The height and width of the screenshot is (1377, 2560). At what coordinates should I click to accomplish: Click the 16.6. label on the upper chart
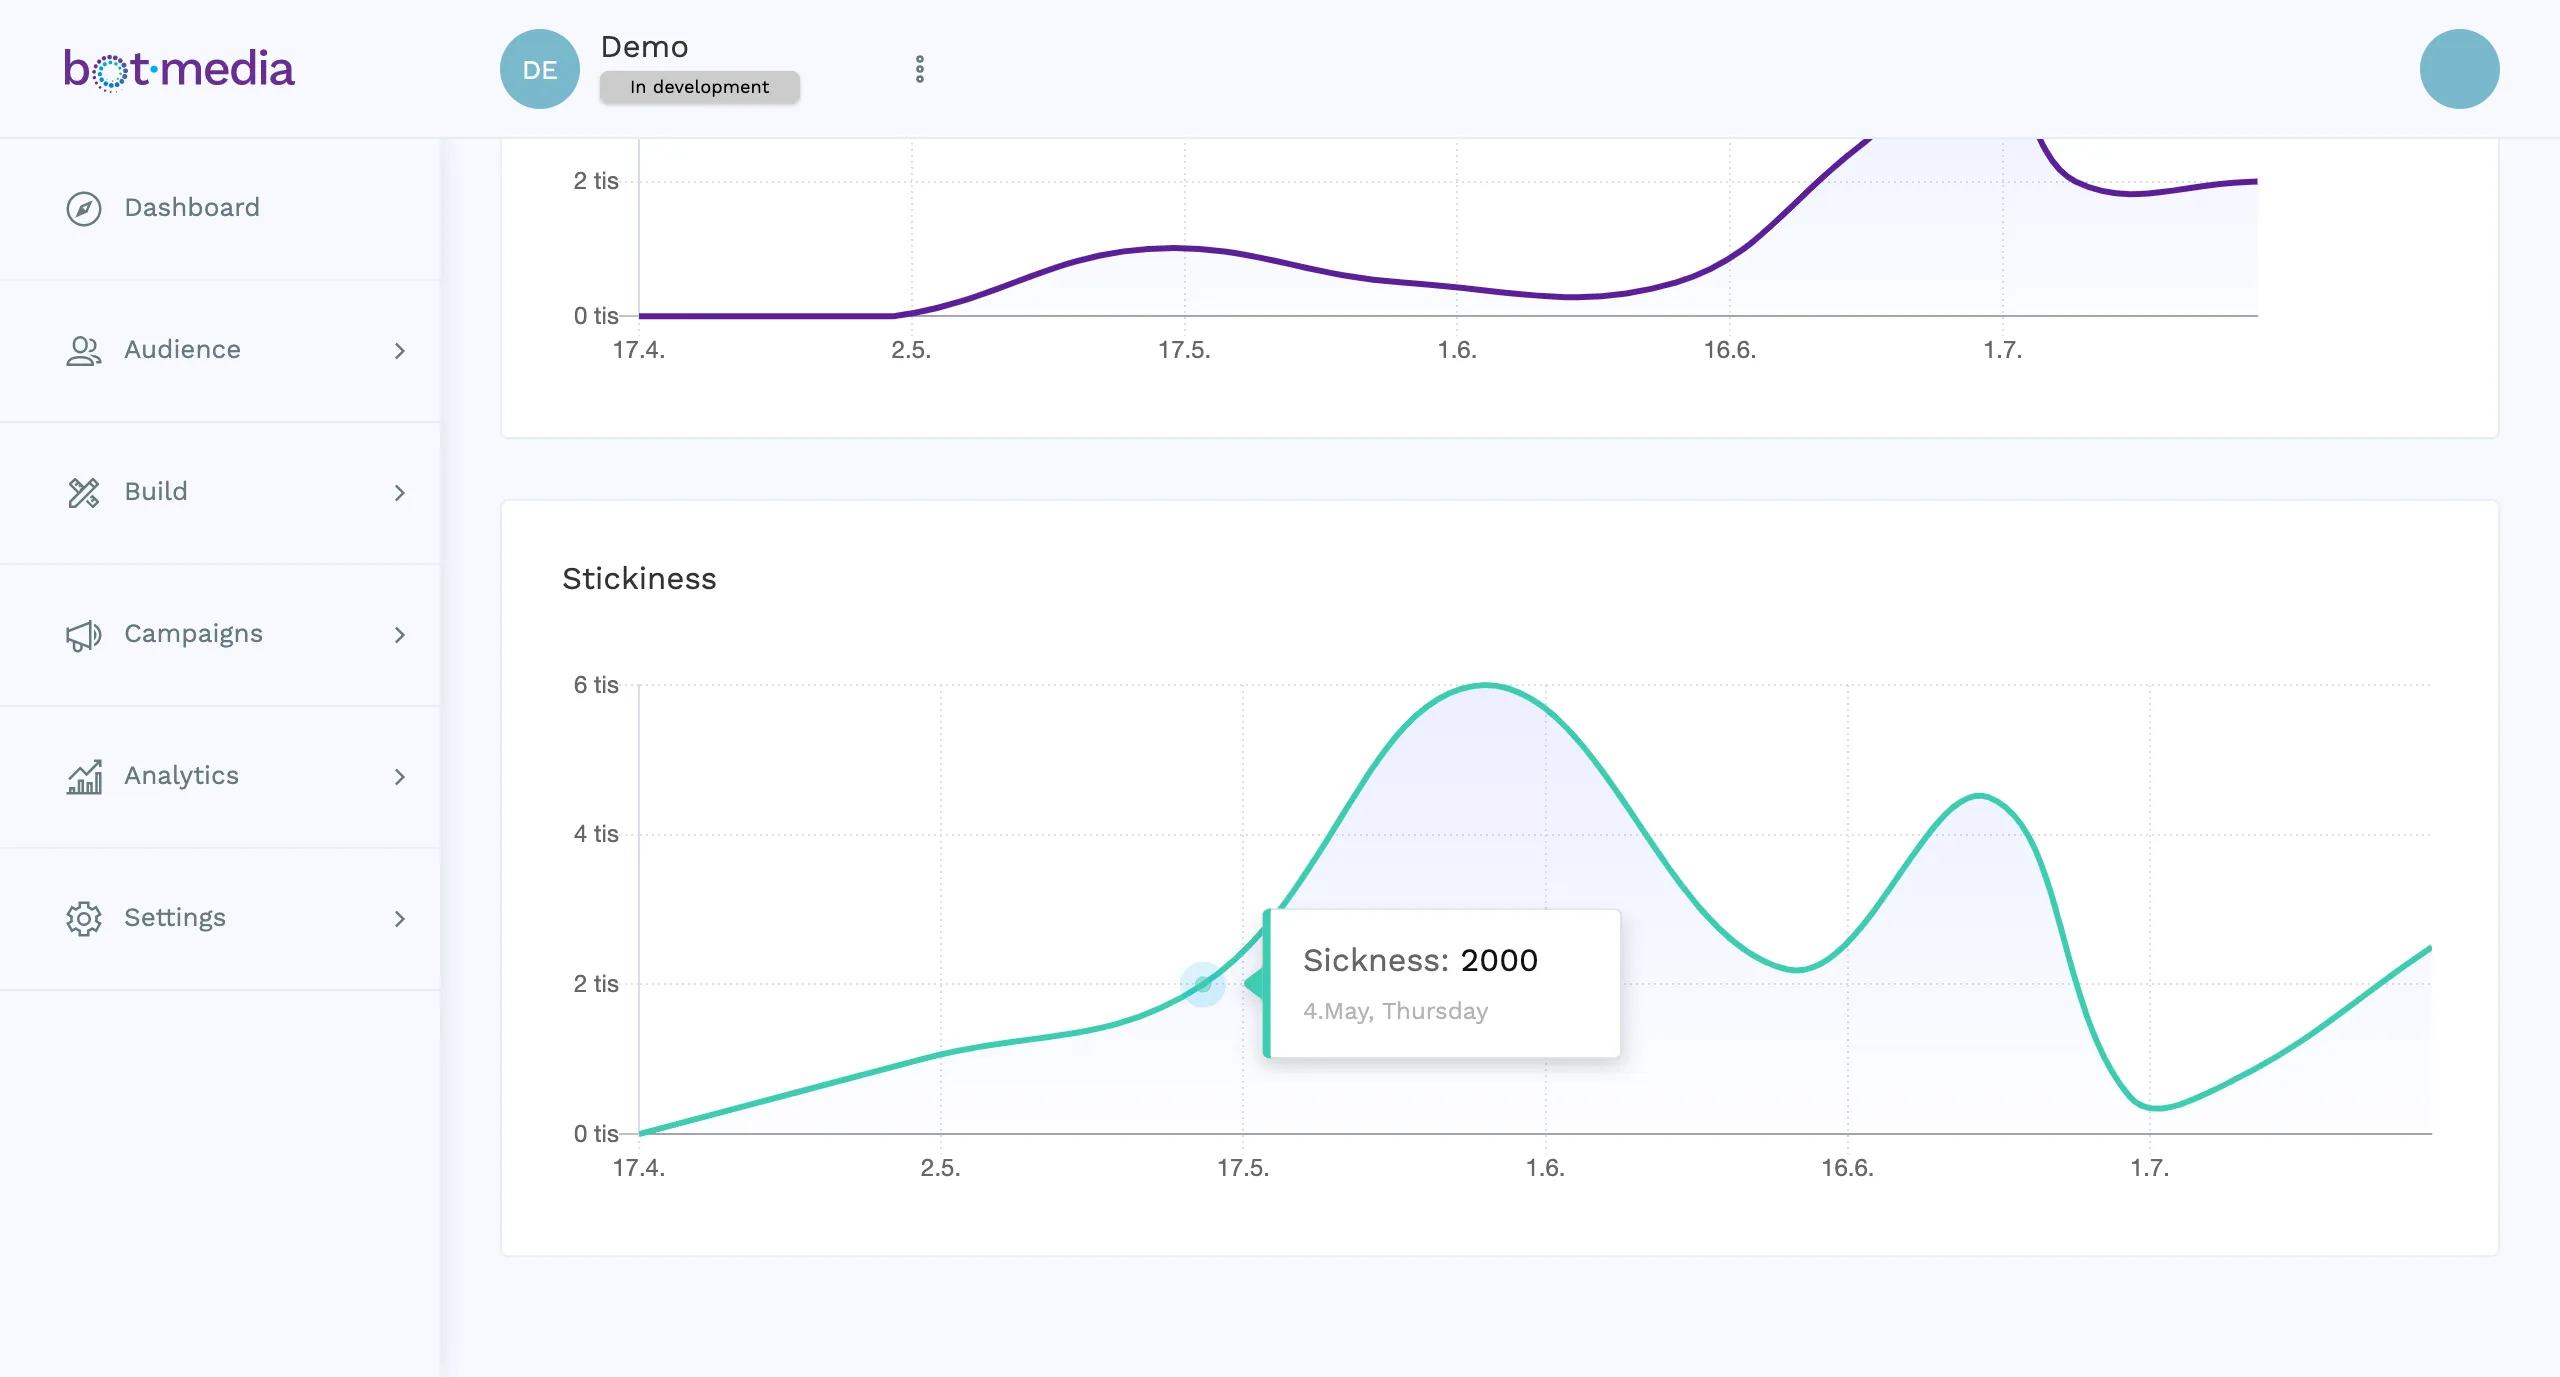(x=1730, y=350)
